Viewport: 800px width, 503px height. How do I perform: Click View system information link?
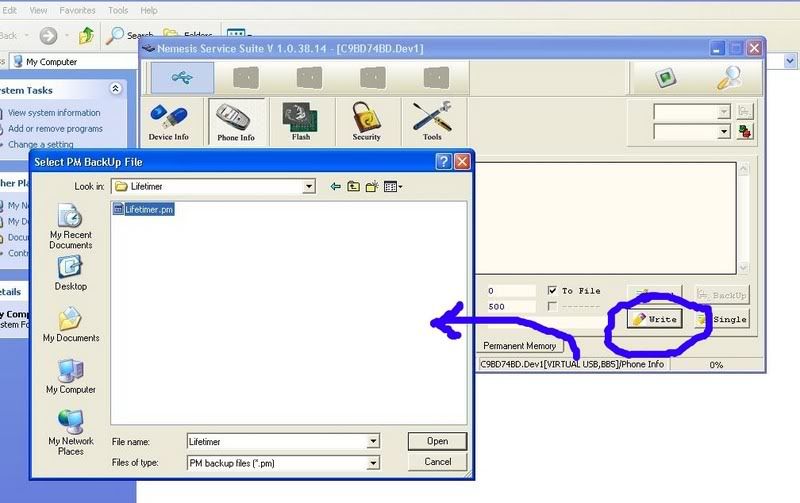[x=54, y=112]
